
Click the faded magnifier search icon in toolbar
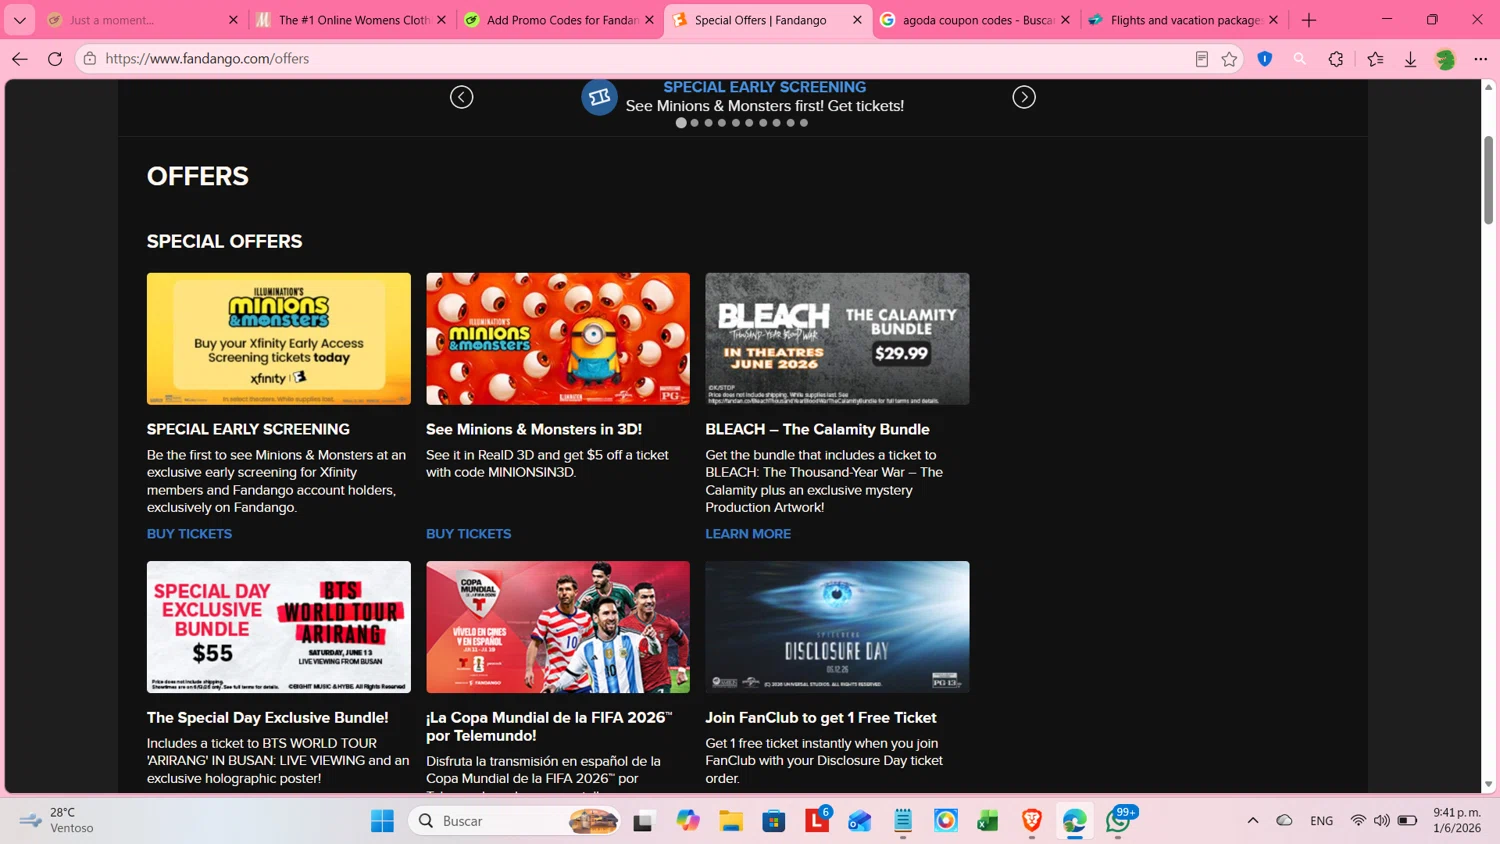[1300, 59]
